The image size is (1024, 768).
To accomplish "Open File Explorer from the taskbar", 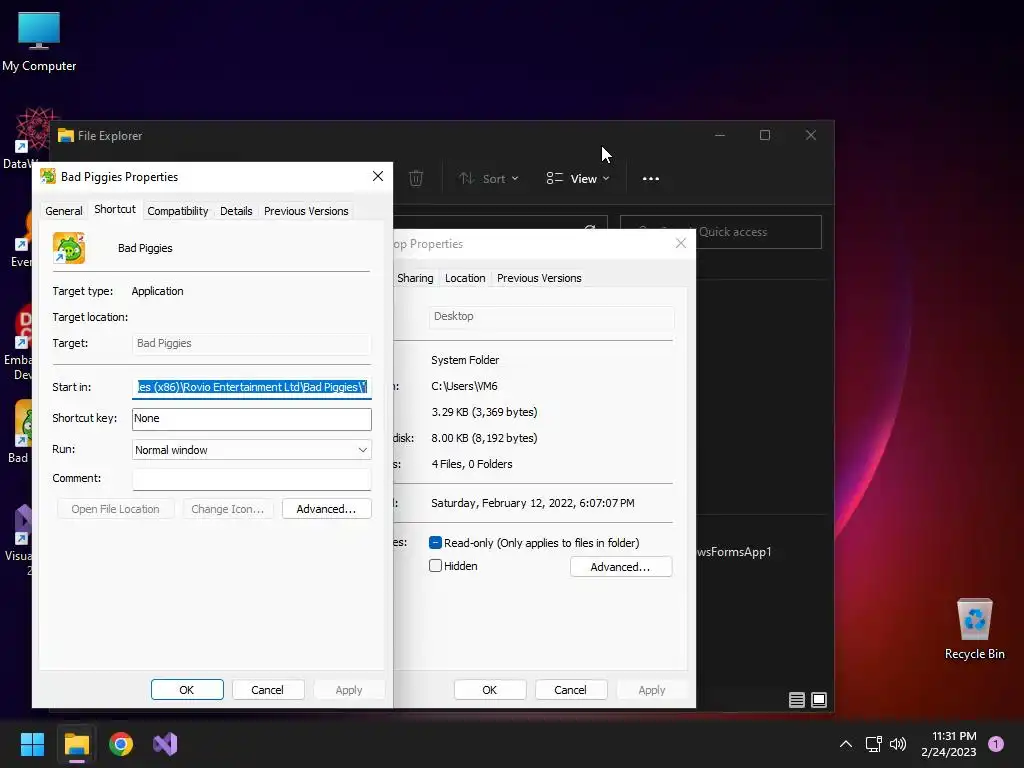I will (x=76, y=744).
